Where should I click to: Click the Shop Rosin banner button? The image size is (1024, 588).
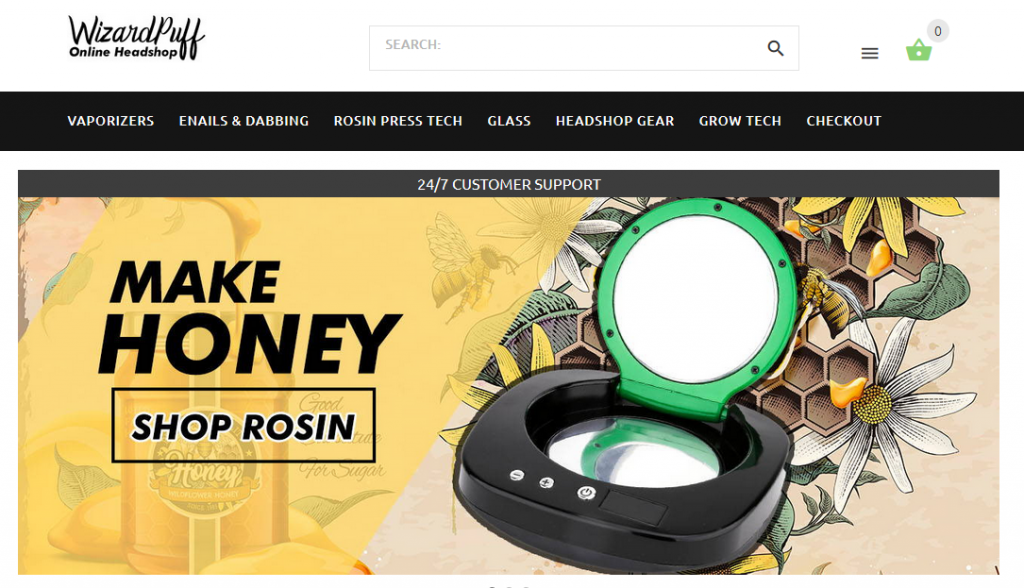(x=244, y=425)
